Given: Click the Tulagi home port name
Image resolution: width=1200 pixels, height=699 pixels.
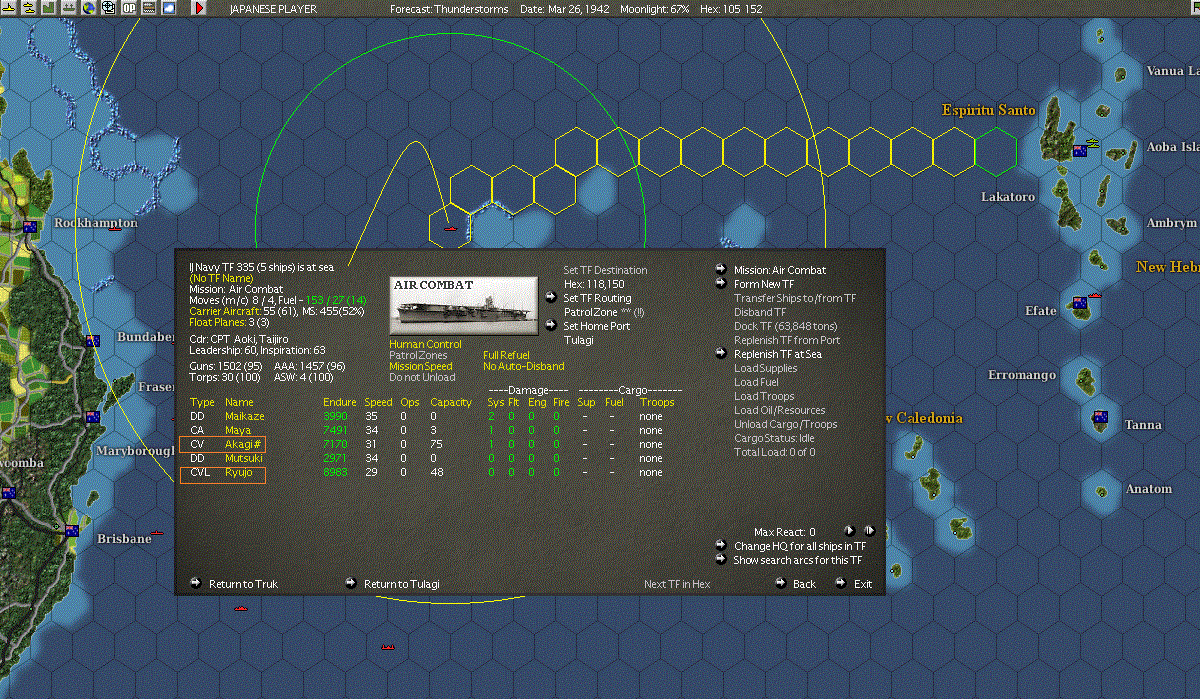Looking at the screenshot, I should (579, 339).
